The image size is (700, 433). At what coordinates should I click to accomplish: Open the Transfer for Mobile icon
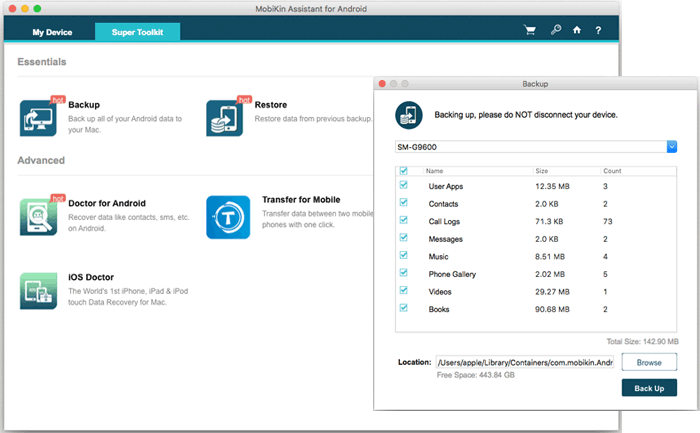point(228,217)
